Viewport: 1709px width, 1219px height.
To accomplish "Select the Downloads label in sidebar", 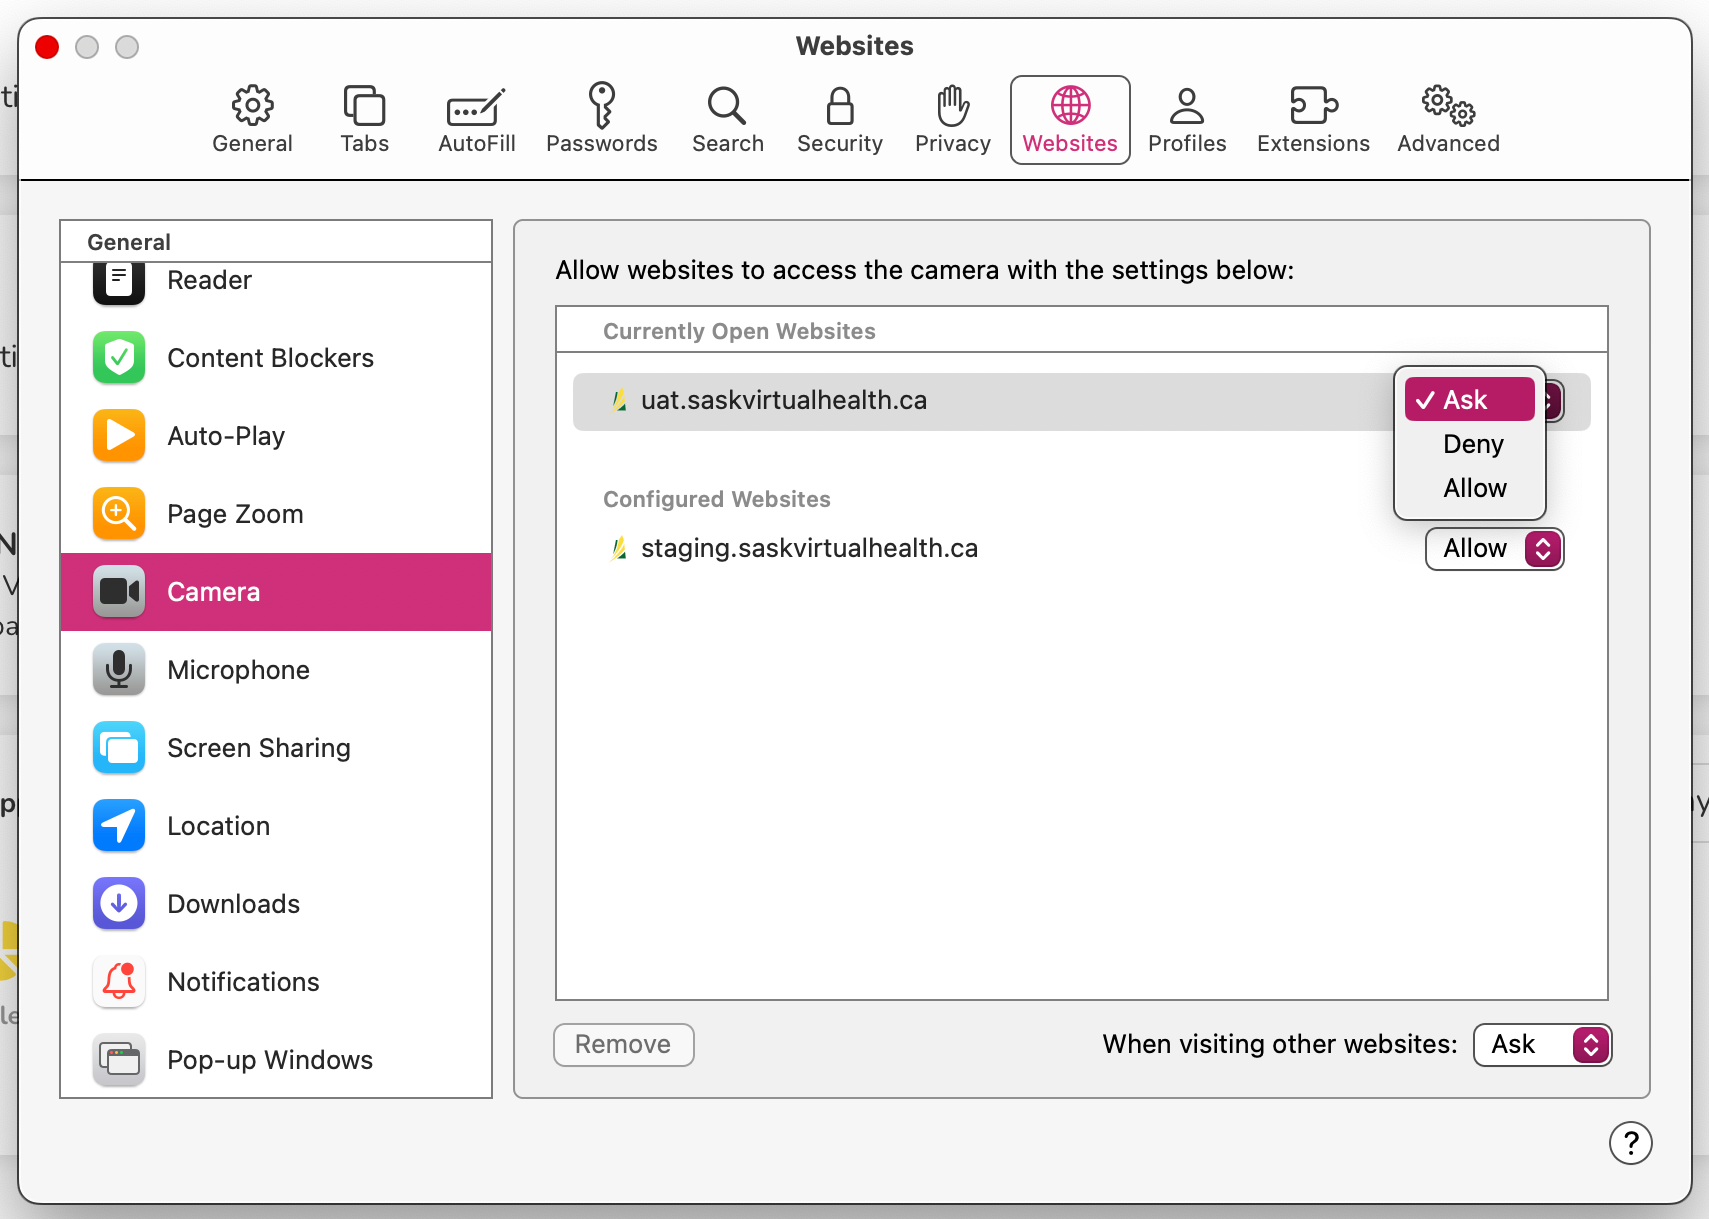I will coord(233,904).
